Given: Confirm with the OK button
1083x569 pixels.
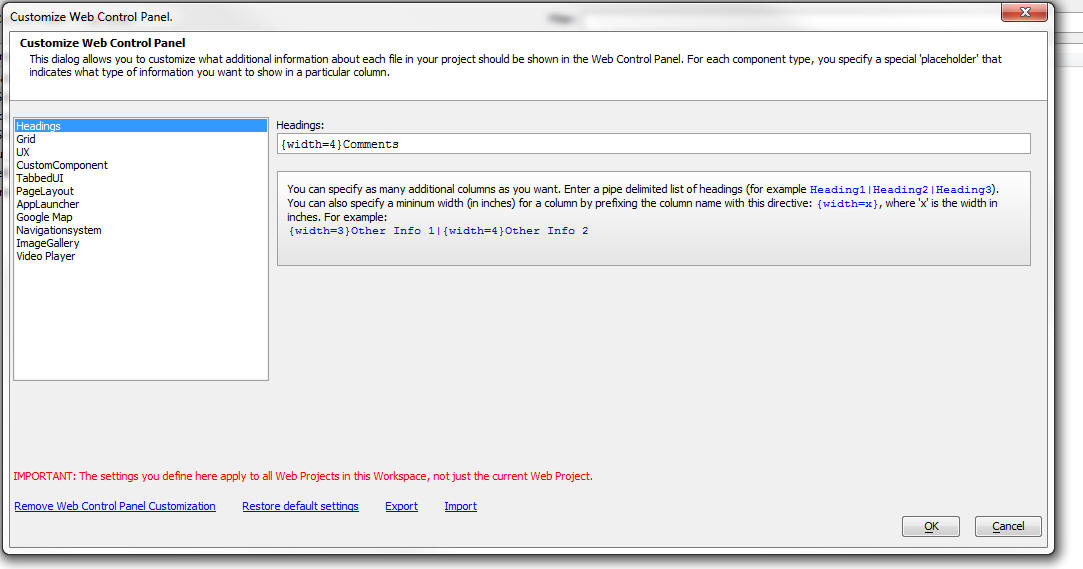Looking at the screenshot, I should (x=930, y=526).
